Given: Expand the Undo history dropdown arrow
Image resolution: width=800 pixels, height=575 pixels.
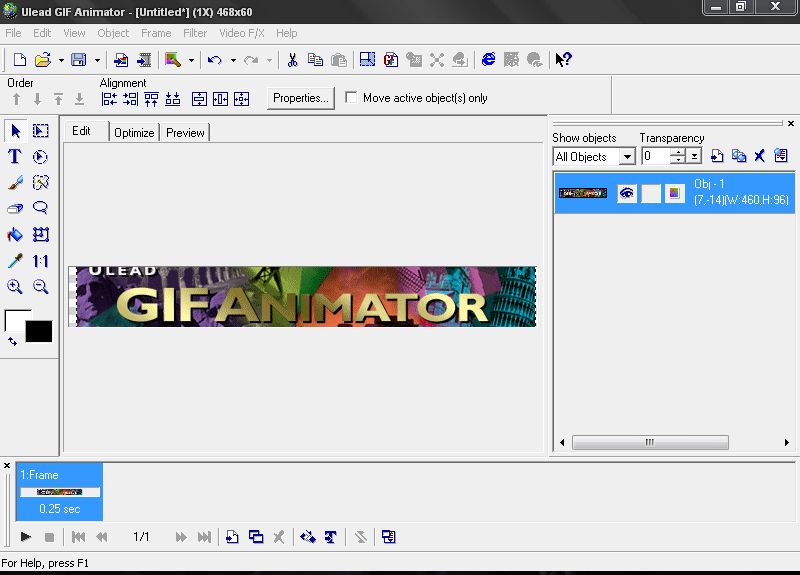Looking at the screenshot, I should click(233, 60).
